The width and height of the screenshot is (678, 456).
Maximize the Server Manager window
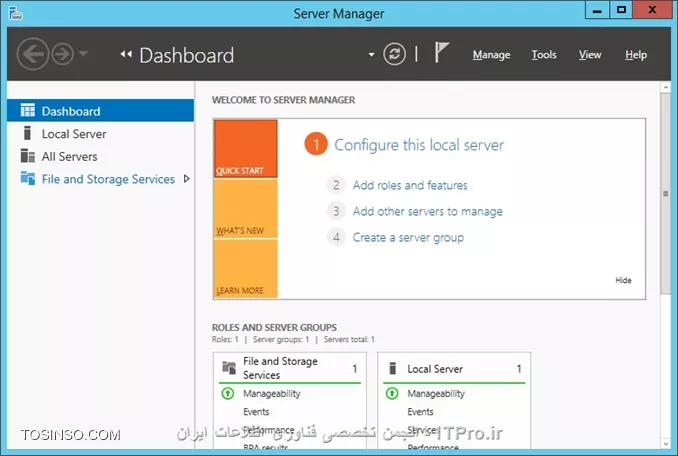621,10
